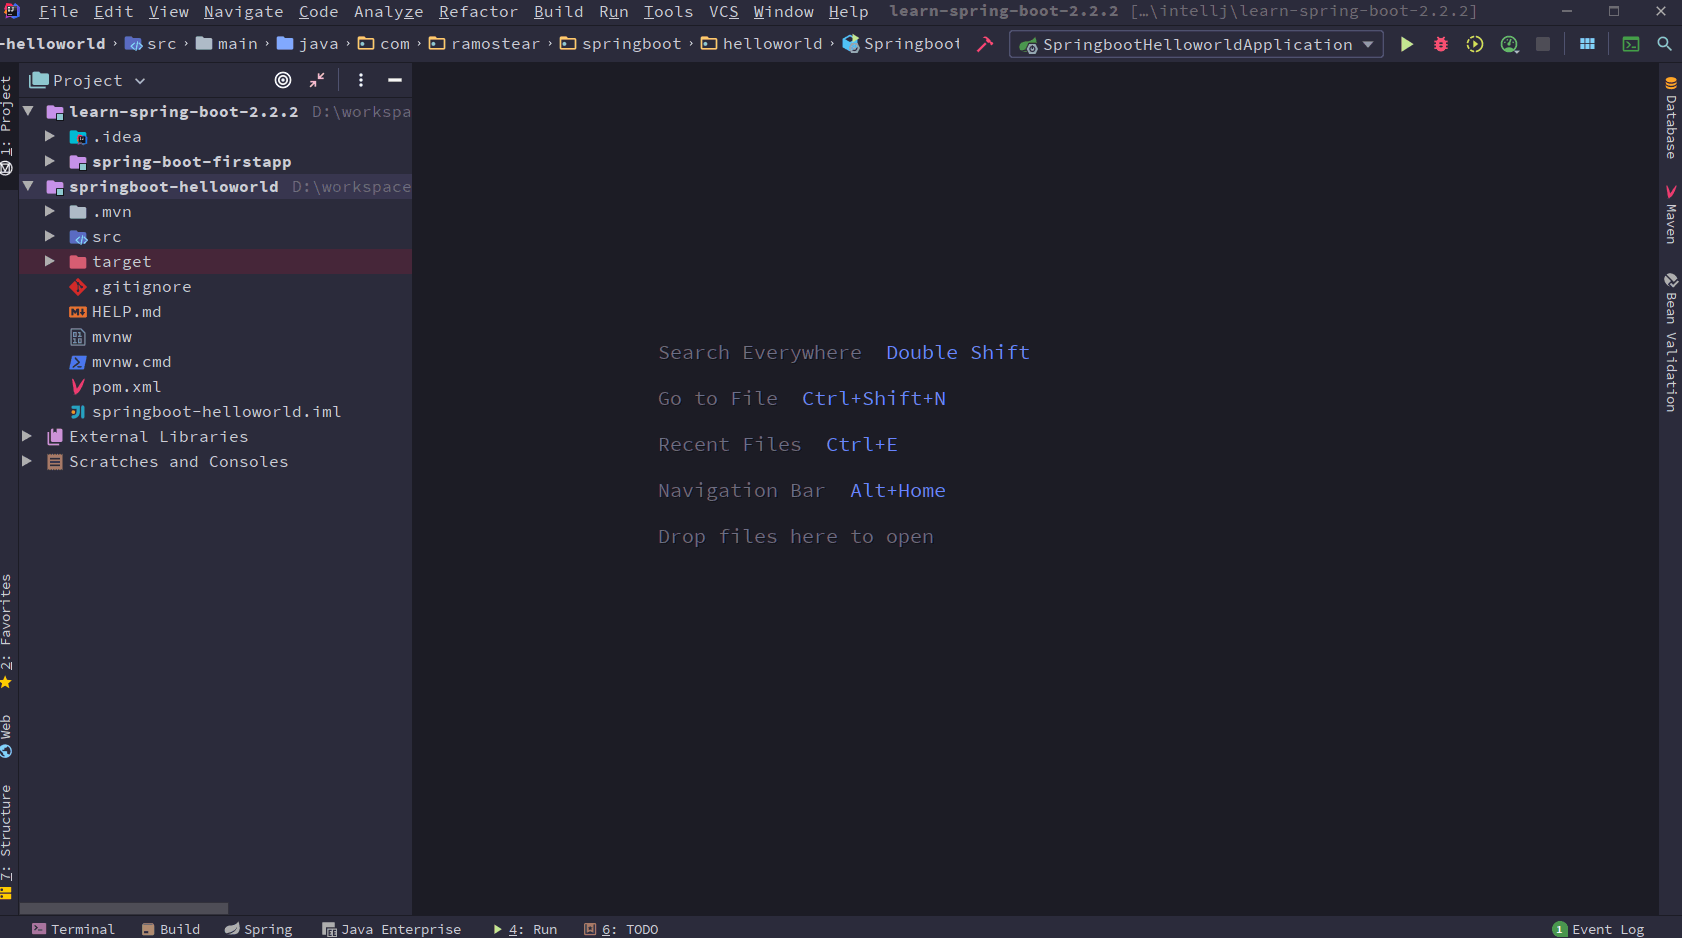Start debugging using the red bug icon
This screenshot has width=1682, height=938.
coord(1440,44)
